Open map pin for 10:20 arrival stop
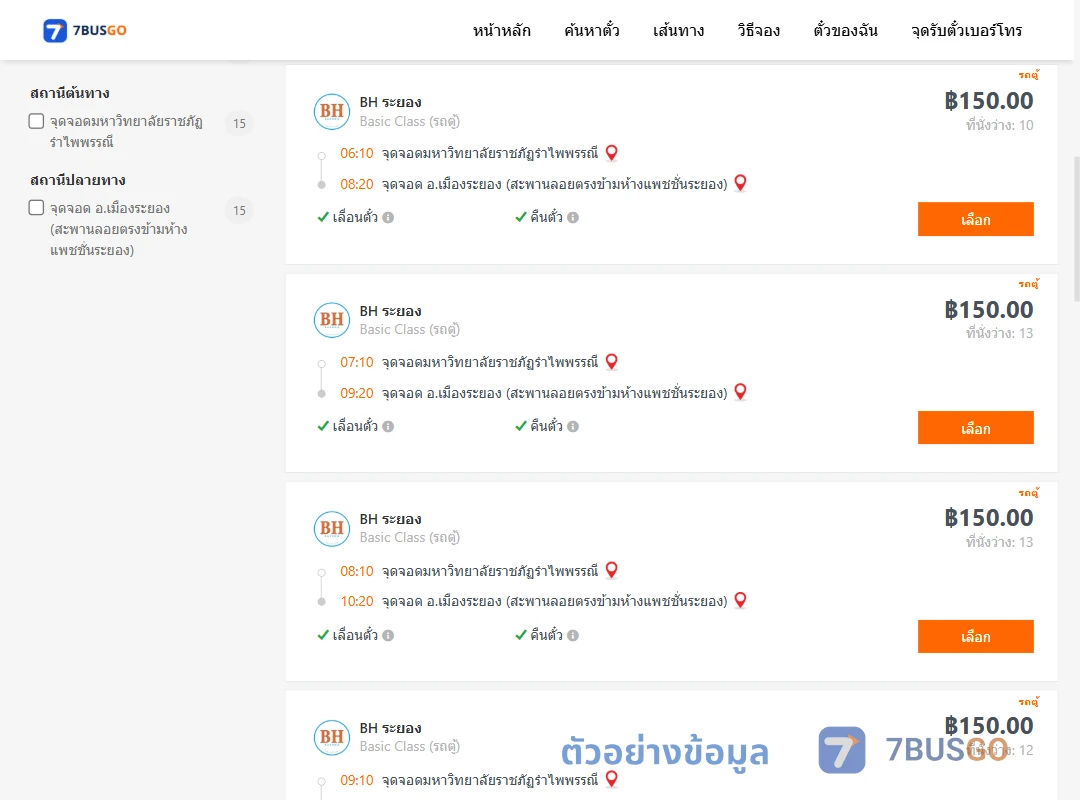The image size is (1080, 800). pos(740,600)
